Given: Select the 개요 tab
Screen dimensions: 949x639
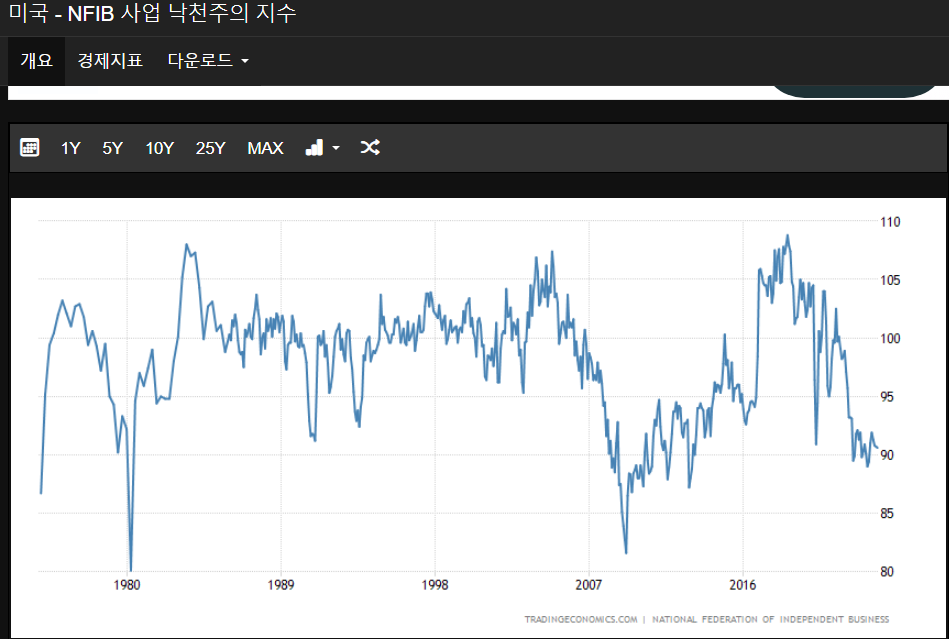Looking at the screenshot, I should pos(36,61).
